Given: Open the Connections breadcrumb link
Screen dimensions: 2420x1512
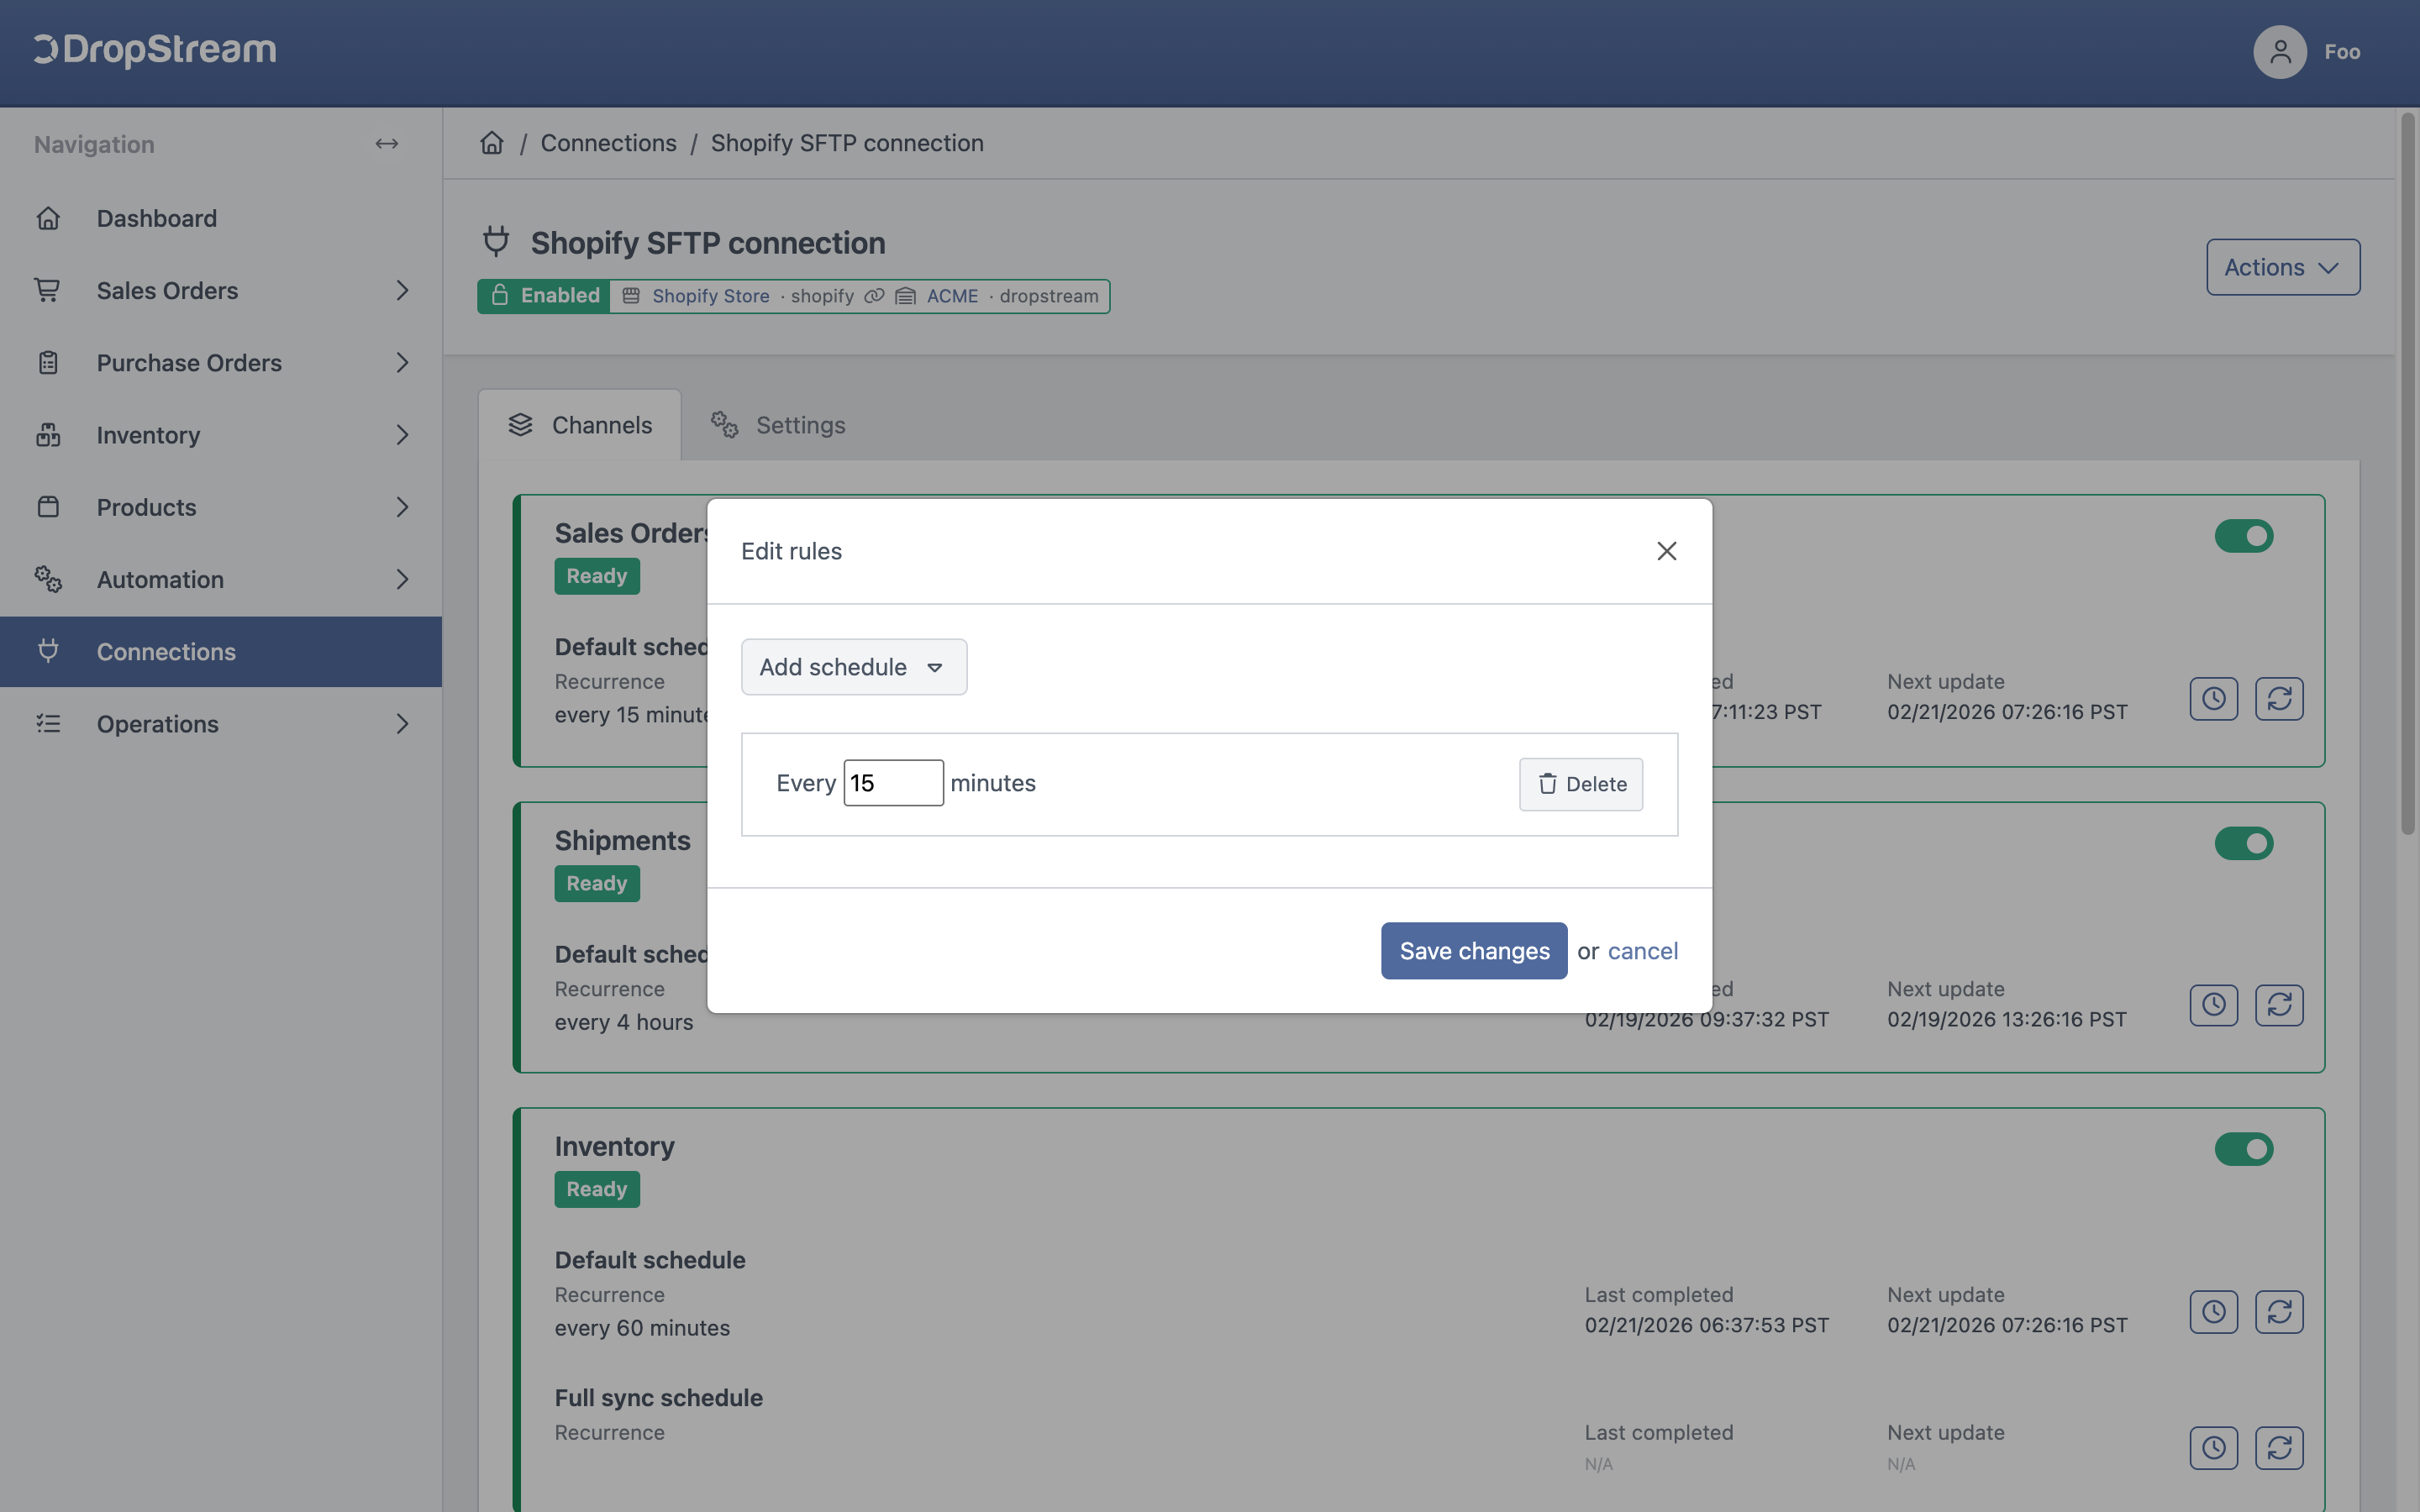Looking at the screenshot, I should pos(608,143).
